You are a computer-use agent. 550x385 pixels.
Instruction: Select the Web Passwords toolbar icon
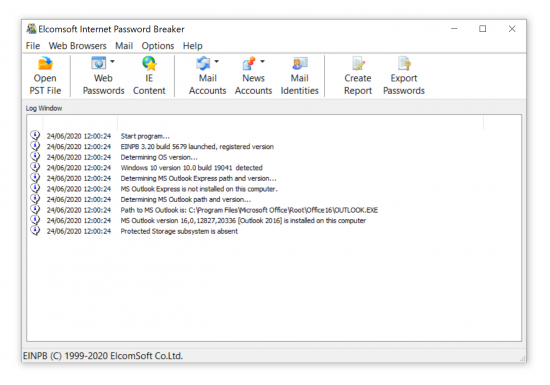click(x=99, y=63)
